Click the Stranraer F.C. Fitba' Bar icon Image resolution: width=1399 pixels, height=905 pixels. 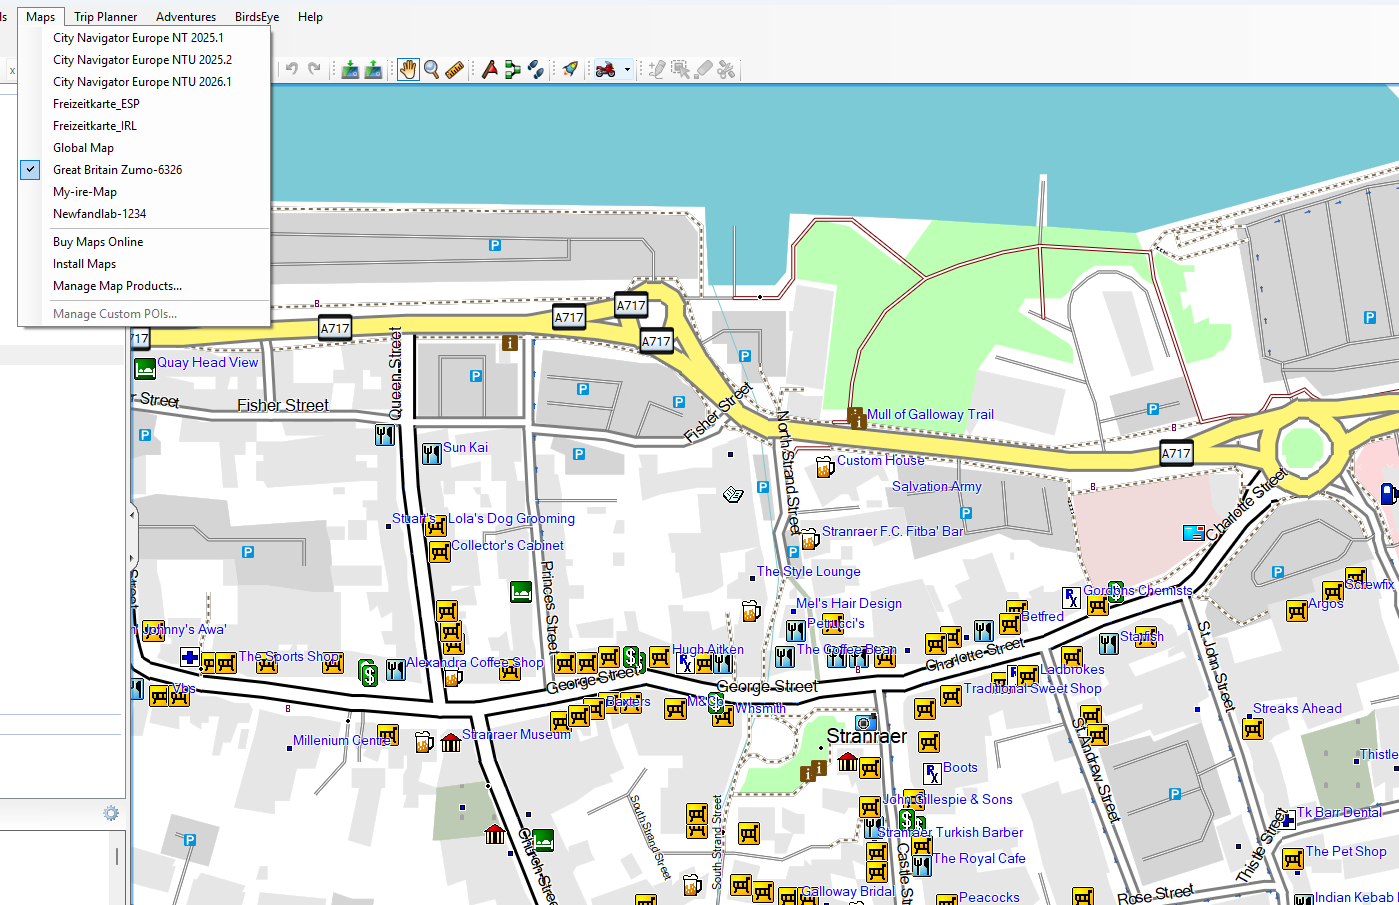click(810, 539)
